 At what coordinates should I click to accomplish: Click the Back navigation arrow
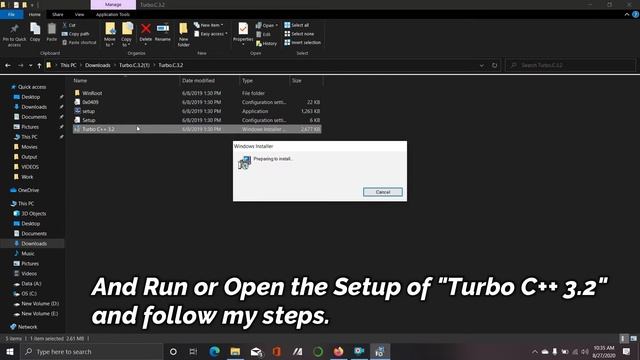8,65
